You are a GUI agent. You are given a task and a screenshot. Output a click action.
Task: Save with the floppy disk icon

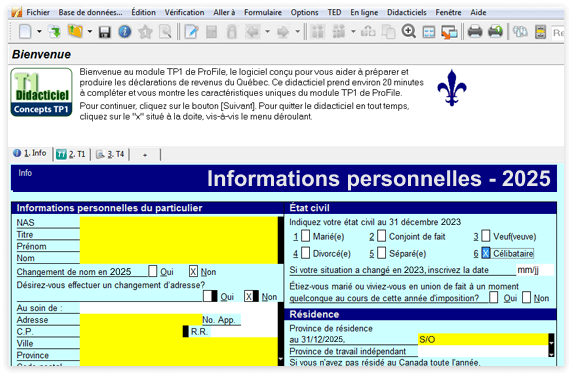tap(105, 32)
